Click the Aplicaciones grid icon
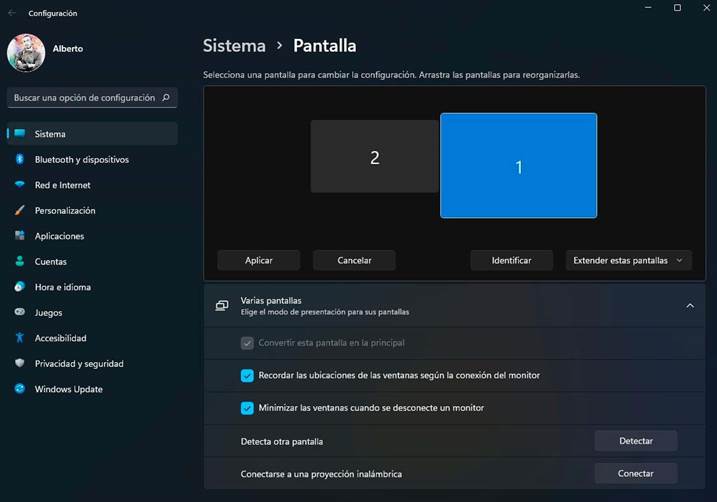Screen dimensions: 717x502 (x=20, y=235)
